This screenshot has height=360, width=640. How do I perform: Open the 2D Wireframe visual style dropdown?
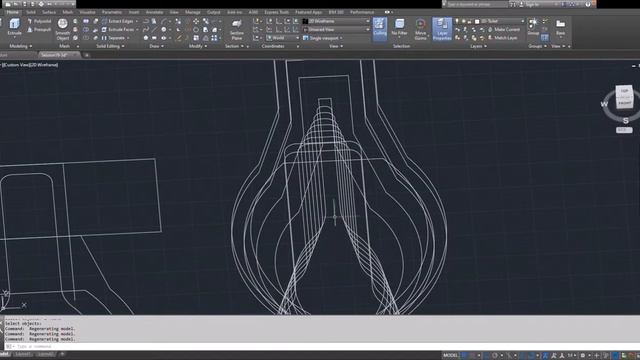click(336, 21)
